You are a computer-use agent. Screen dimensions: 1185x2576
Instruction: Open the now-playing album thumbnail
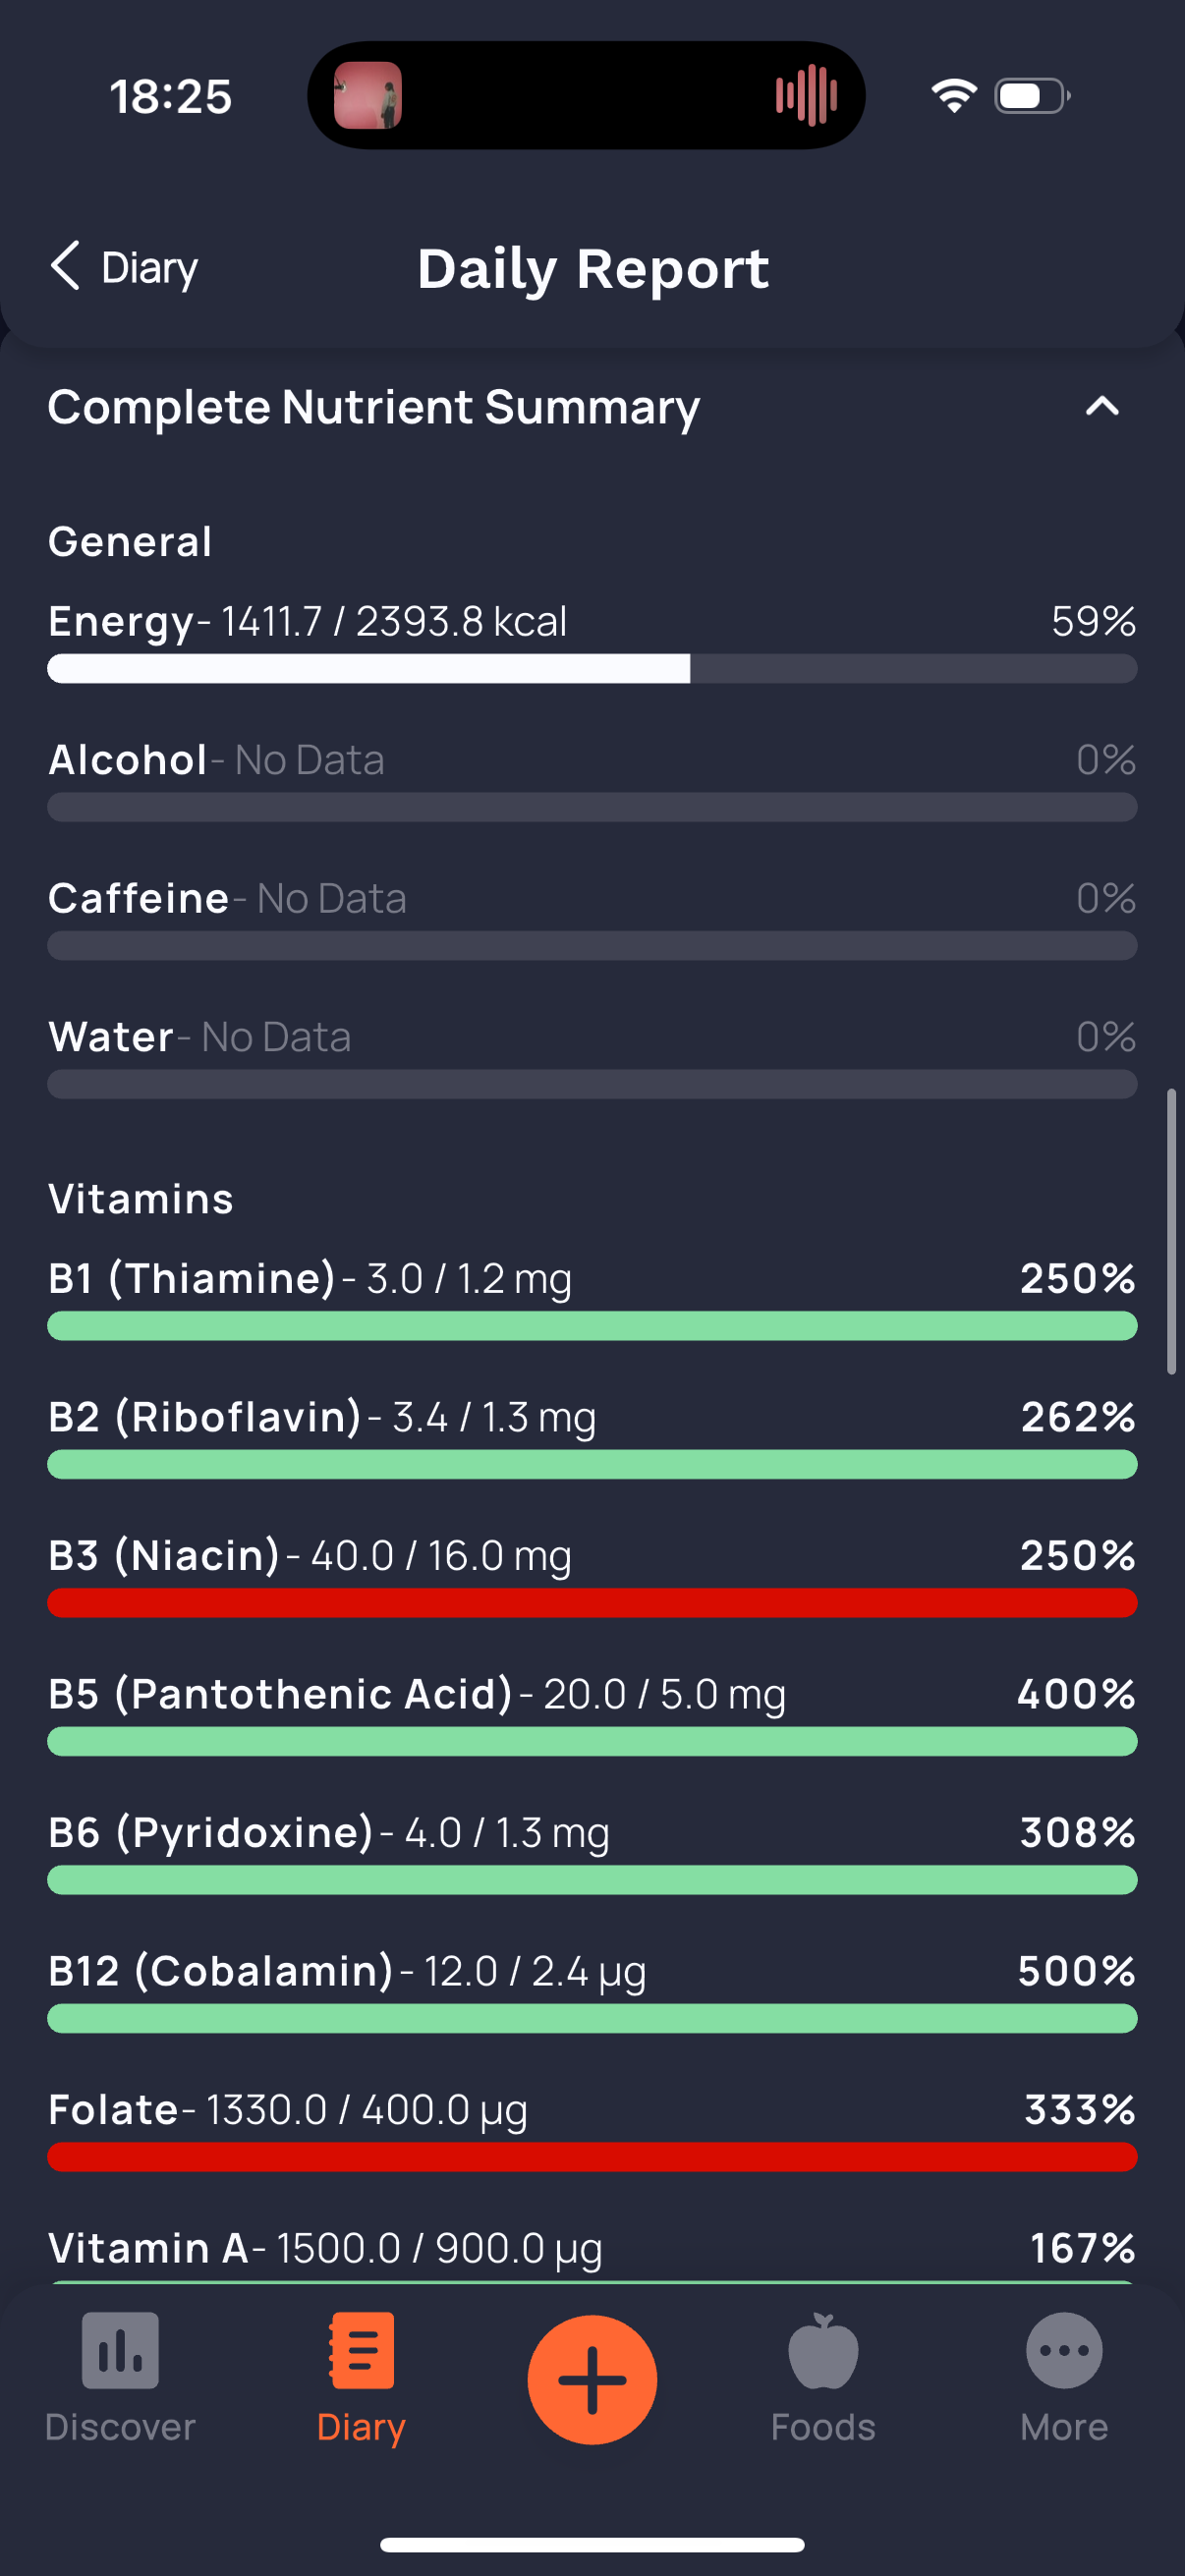coord(368,96)
